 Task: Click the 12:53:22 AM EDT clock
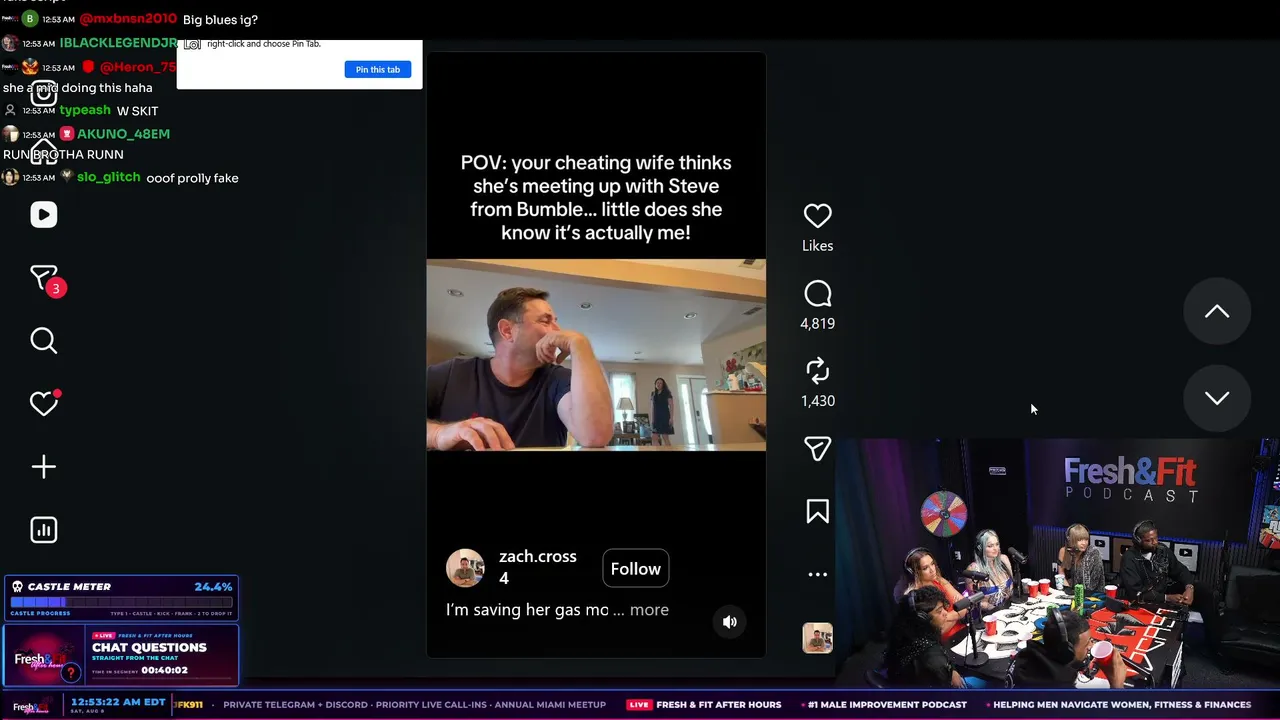click(118, 703)
